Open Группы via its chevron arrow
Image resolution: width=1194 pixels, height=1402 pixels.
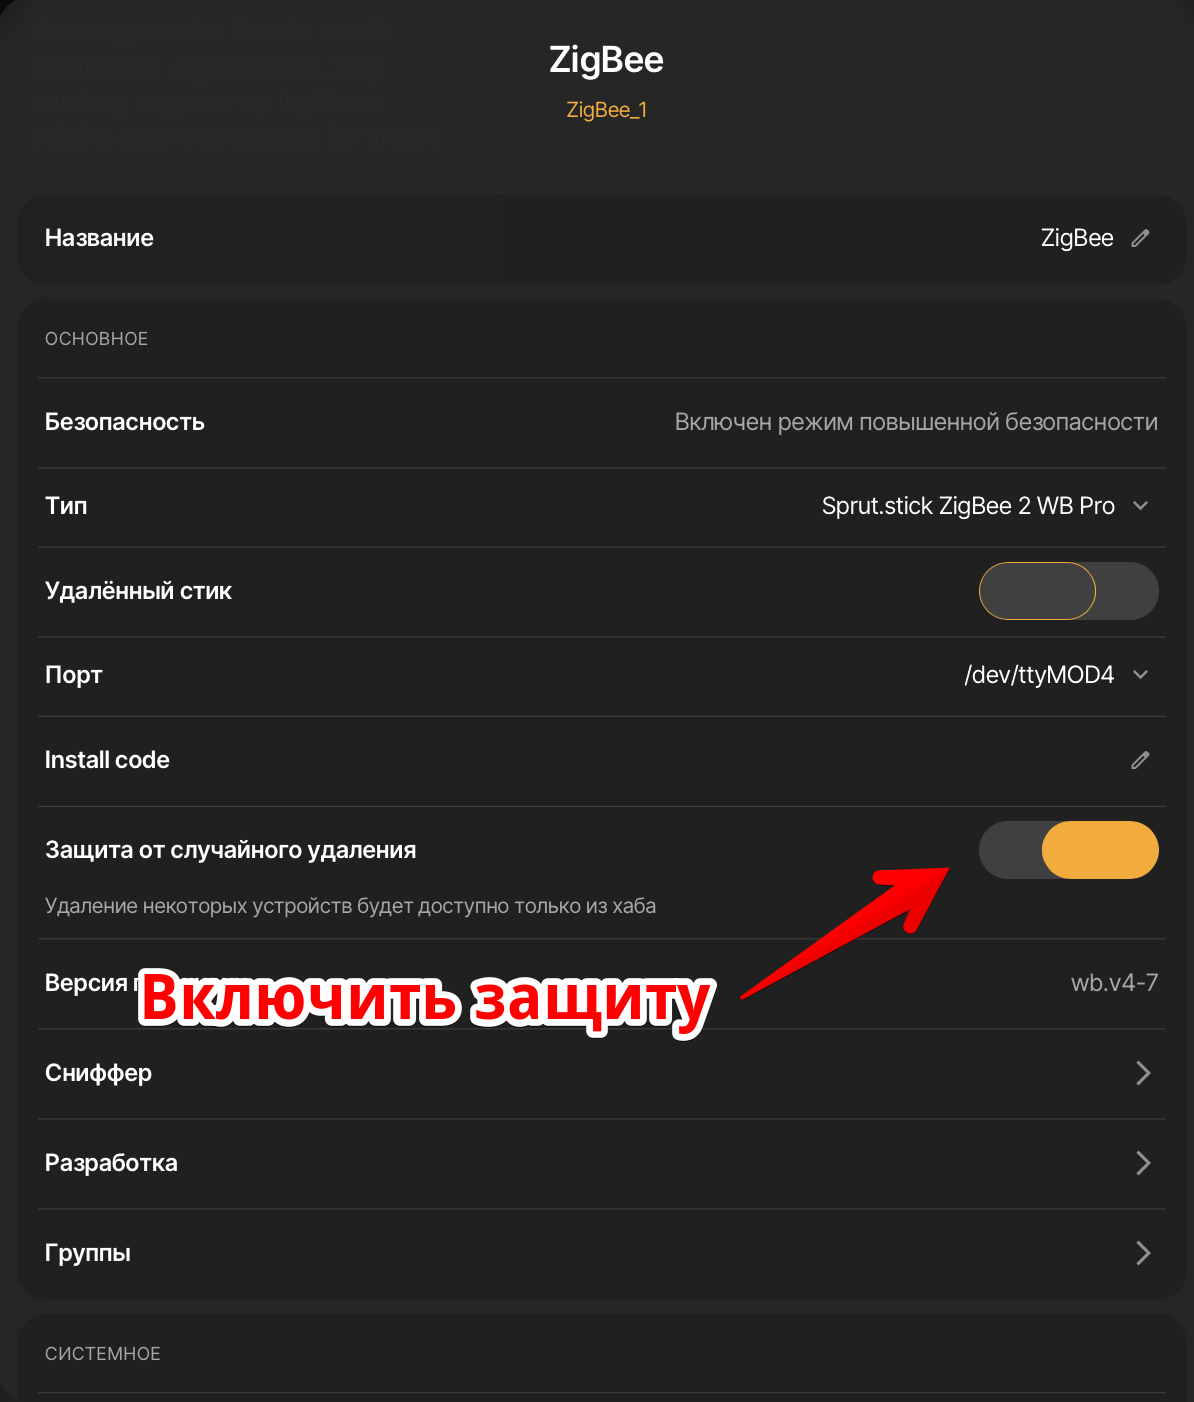pyautogui.click(x=1143, y=1253)
